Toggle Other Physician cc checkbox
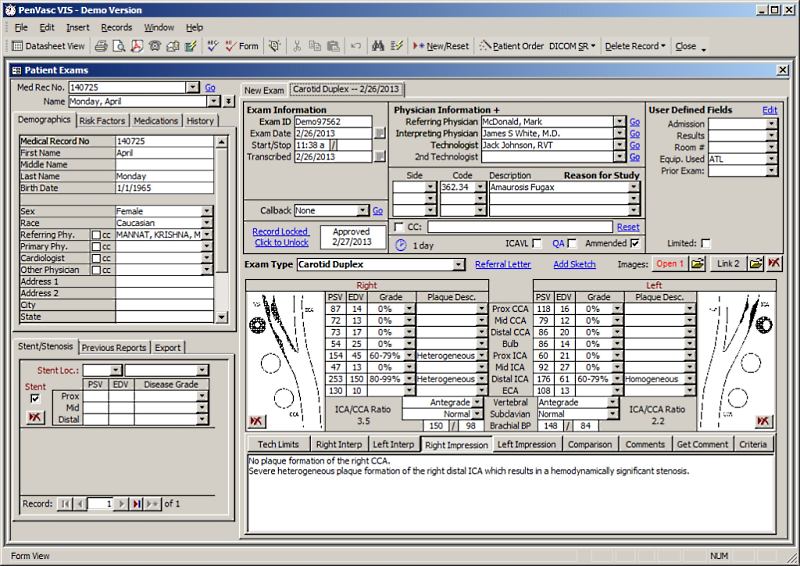Image resolution: width=800 pixels, height=566 pixels. point(96,270)
